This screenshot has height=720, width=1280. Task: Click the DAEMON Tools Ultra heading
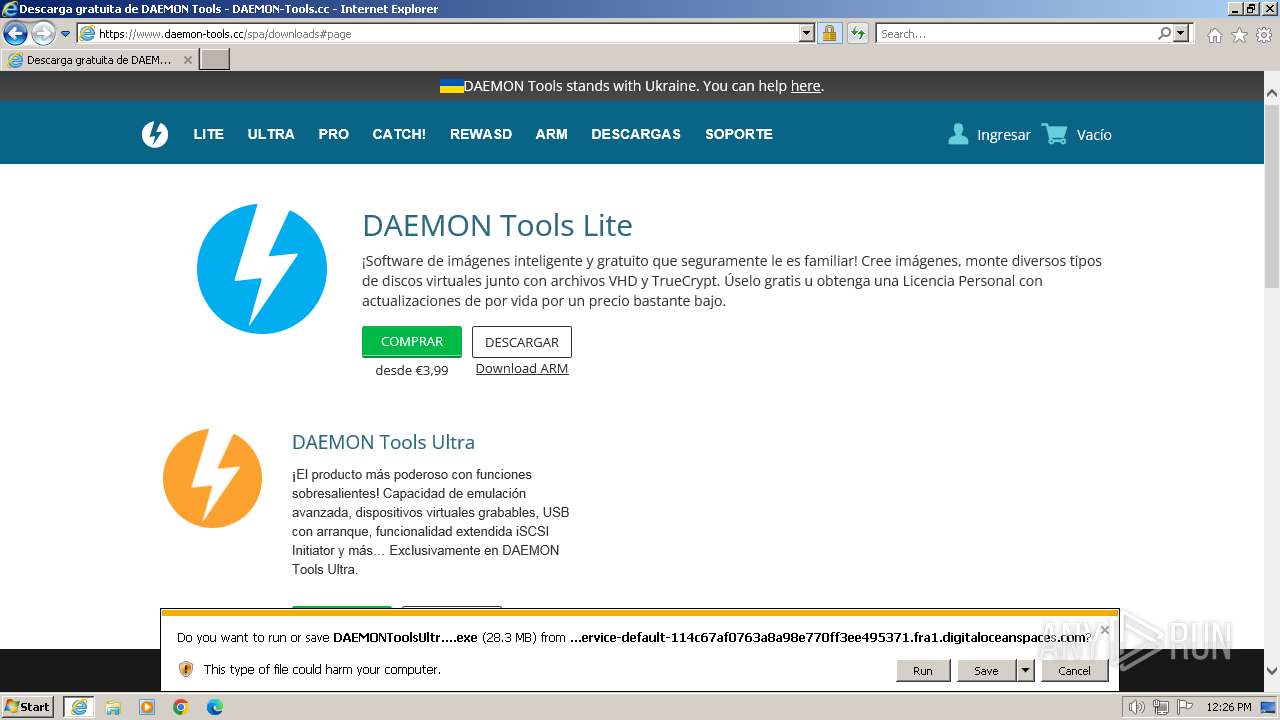click(383, 442)
